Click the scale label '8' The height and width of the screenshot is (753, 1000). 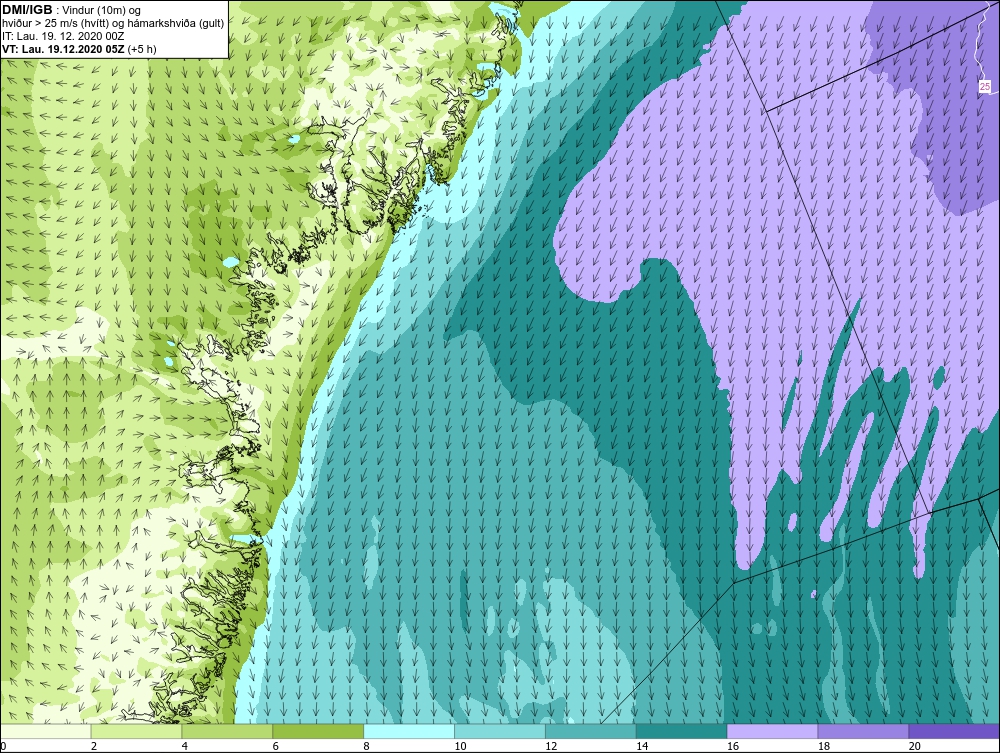[x=367, y=746]
